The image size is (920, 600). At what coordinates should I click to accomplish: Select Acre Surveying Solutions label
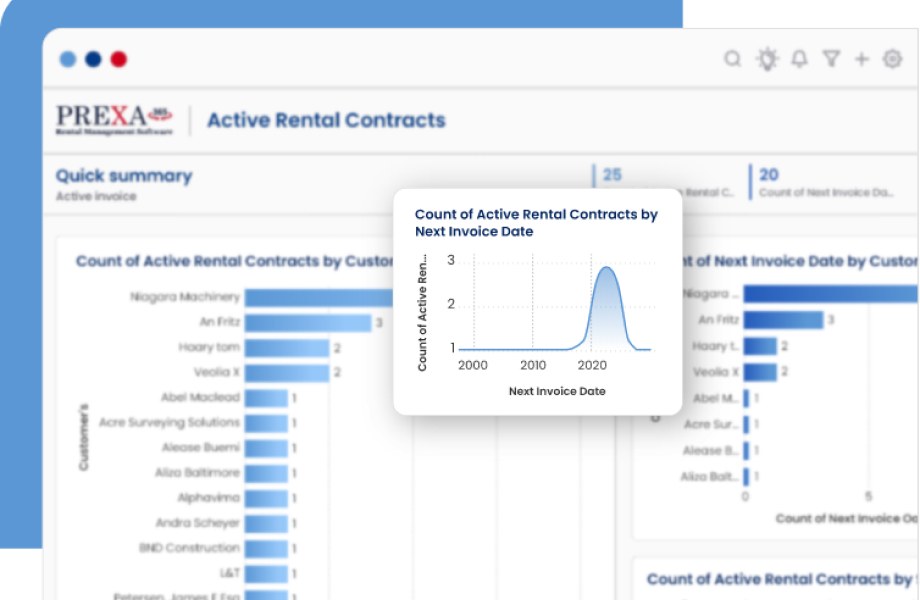tap(169, 422)
